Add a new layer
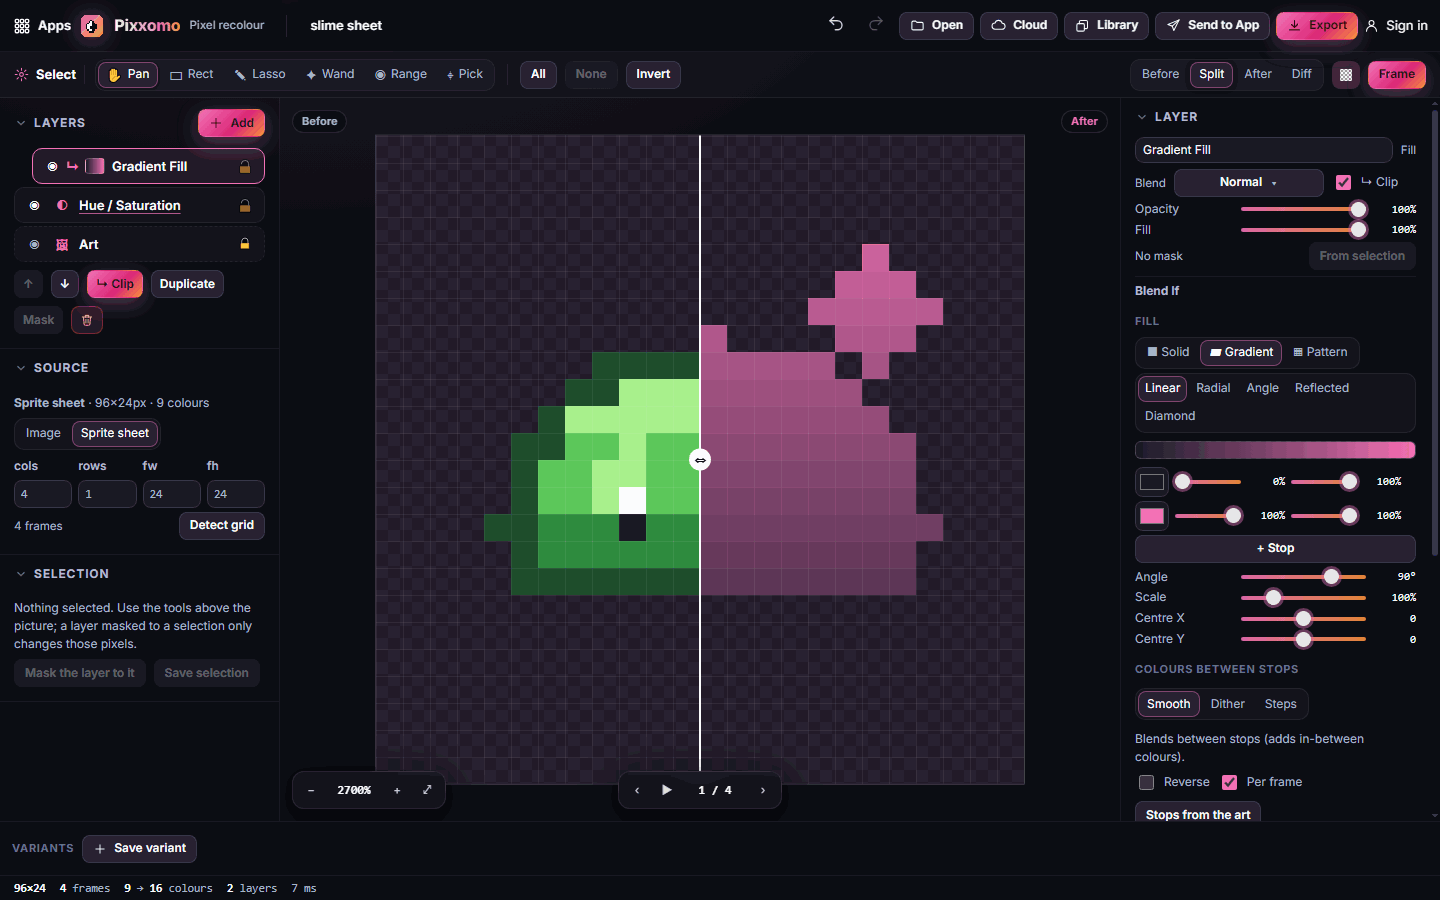The height and width of the screenshot is (900, 1440). coord(231,123)
